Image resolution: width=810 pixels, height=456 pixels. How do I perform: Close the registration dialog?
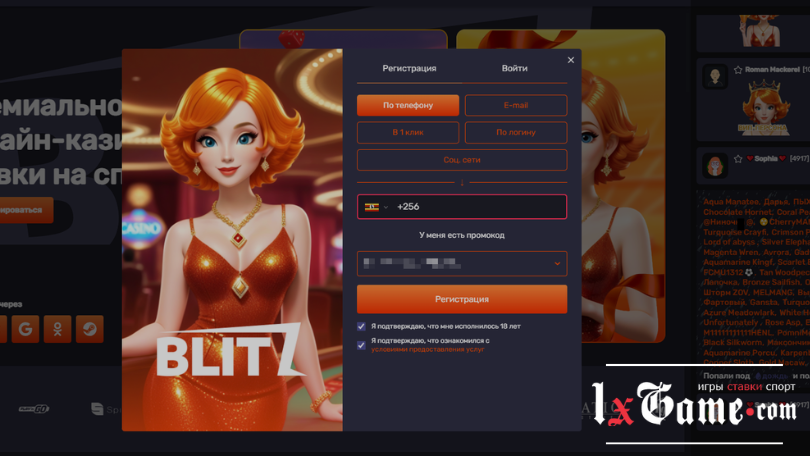tap(571, 60)
